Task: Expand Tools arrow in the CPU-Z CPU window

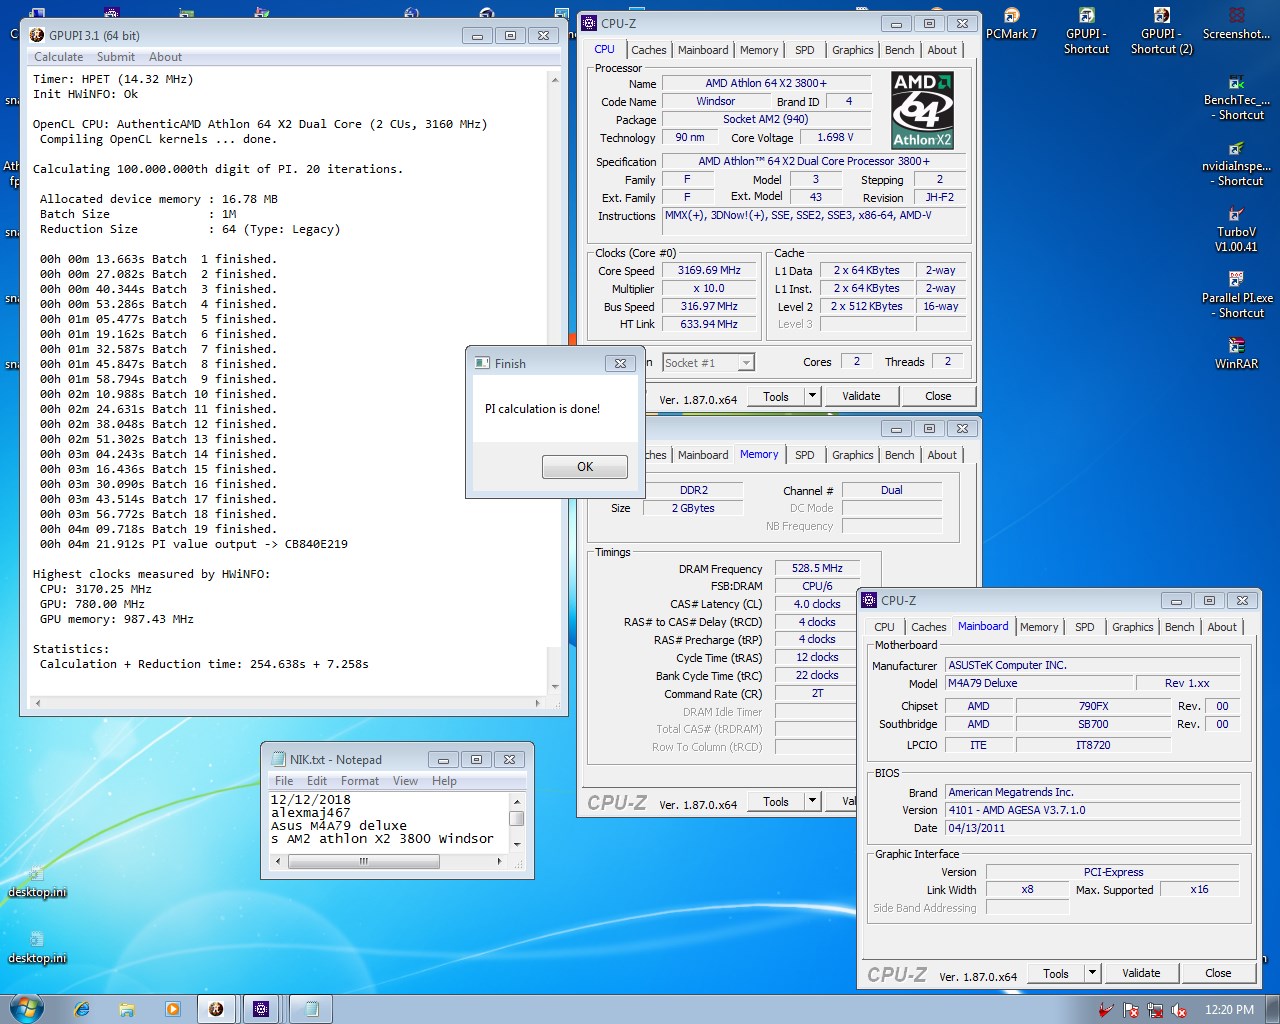Action: (x=812, y=396)
